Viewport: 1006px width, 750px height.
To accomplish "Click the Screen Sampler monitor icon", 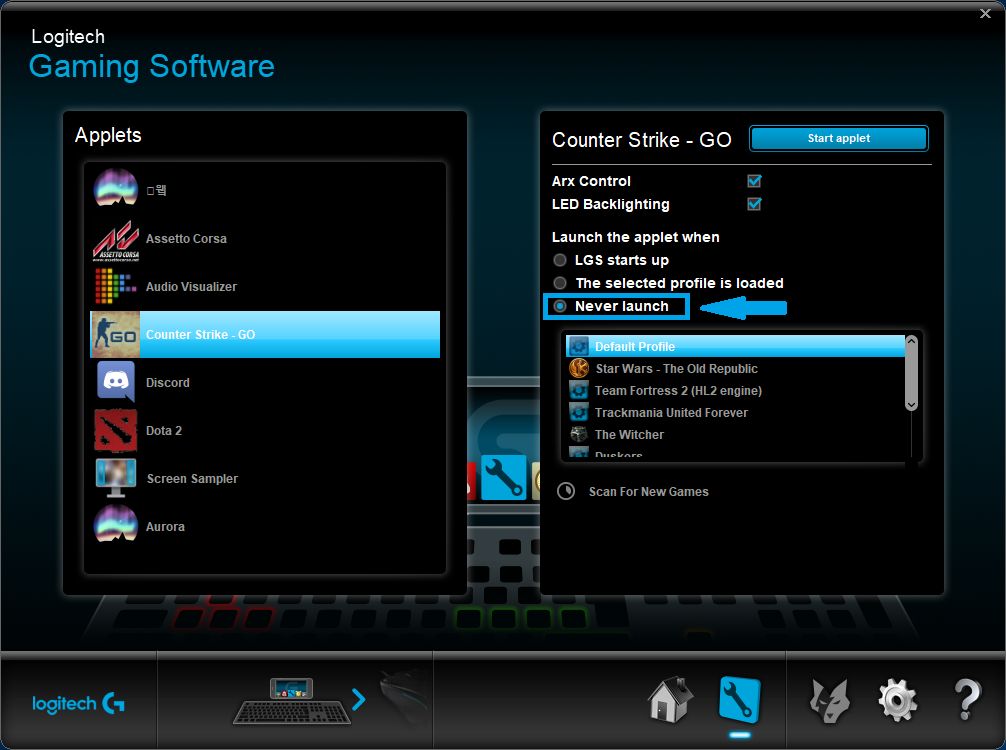I will [x=115, y=478].
